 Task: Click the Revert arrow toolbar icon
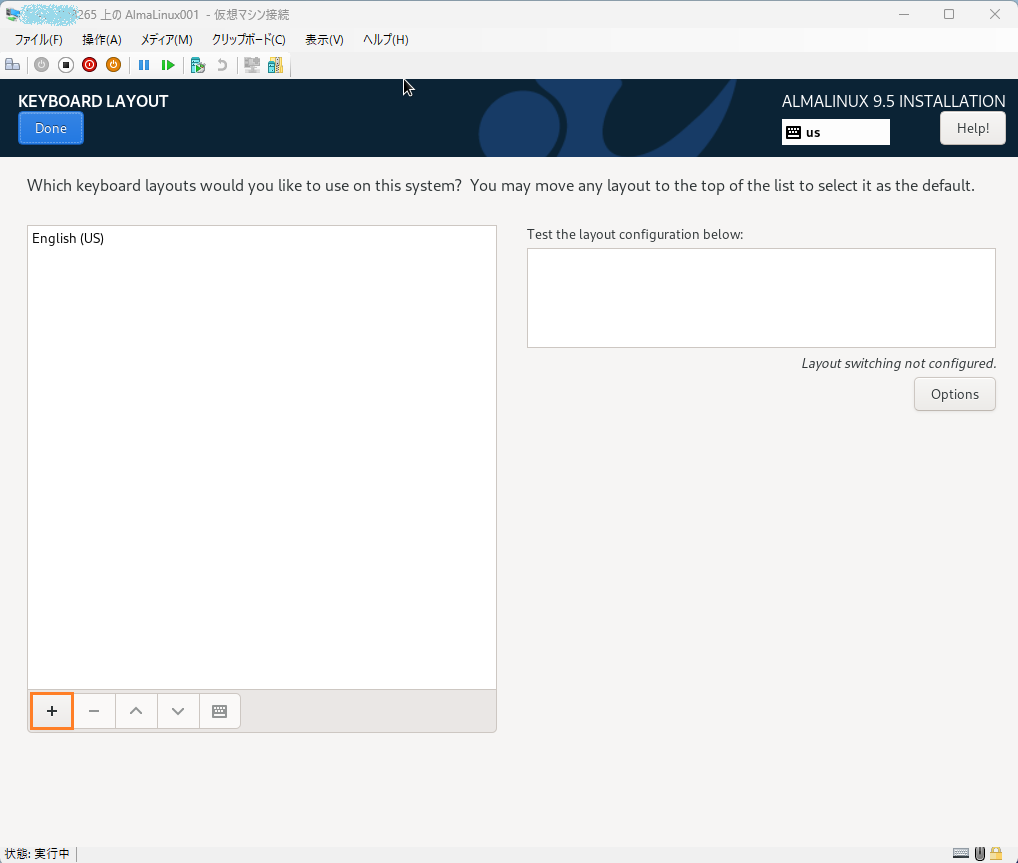222,65
